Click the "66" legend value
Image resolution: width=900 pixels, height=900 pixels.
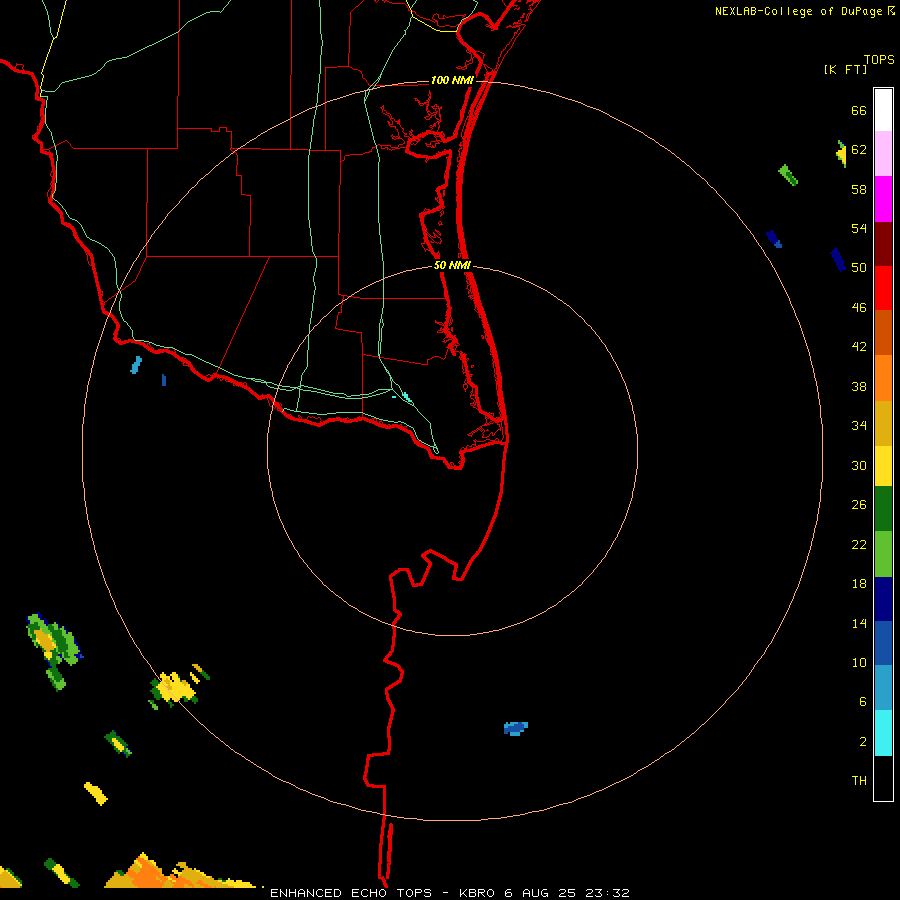pyautogui.click(x=859, y=110)
